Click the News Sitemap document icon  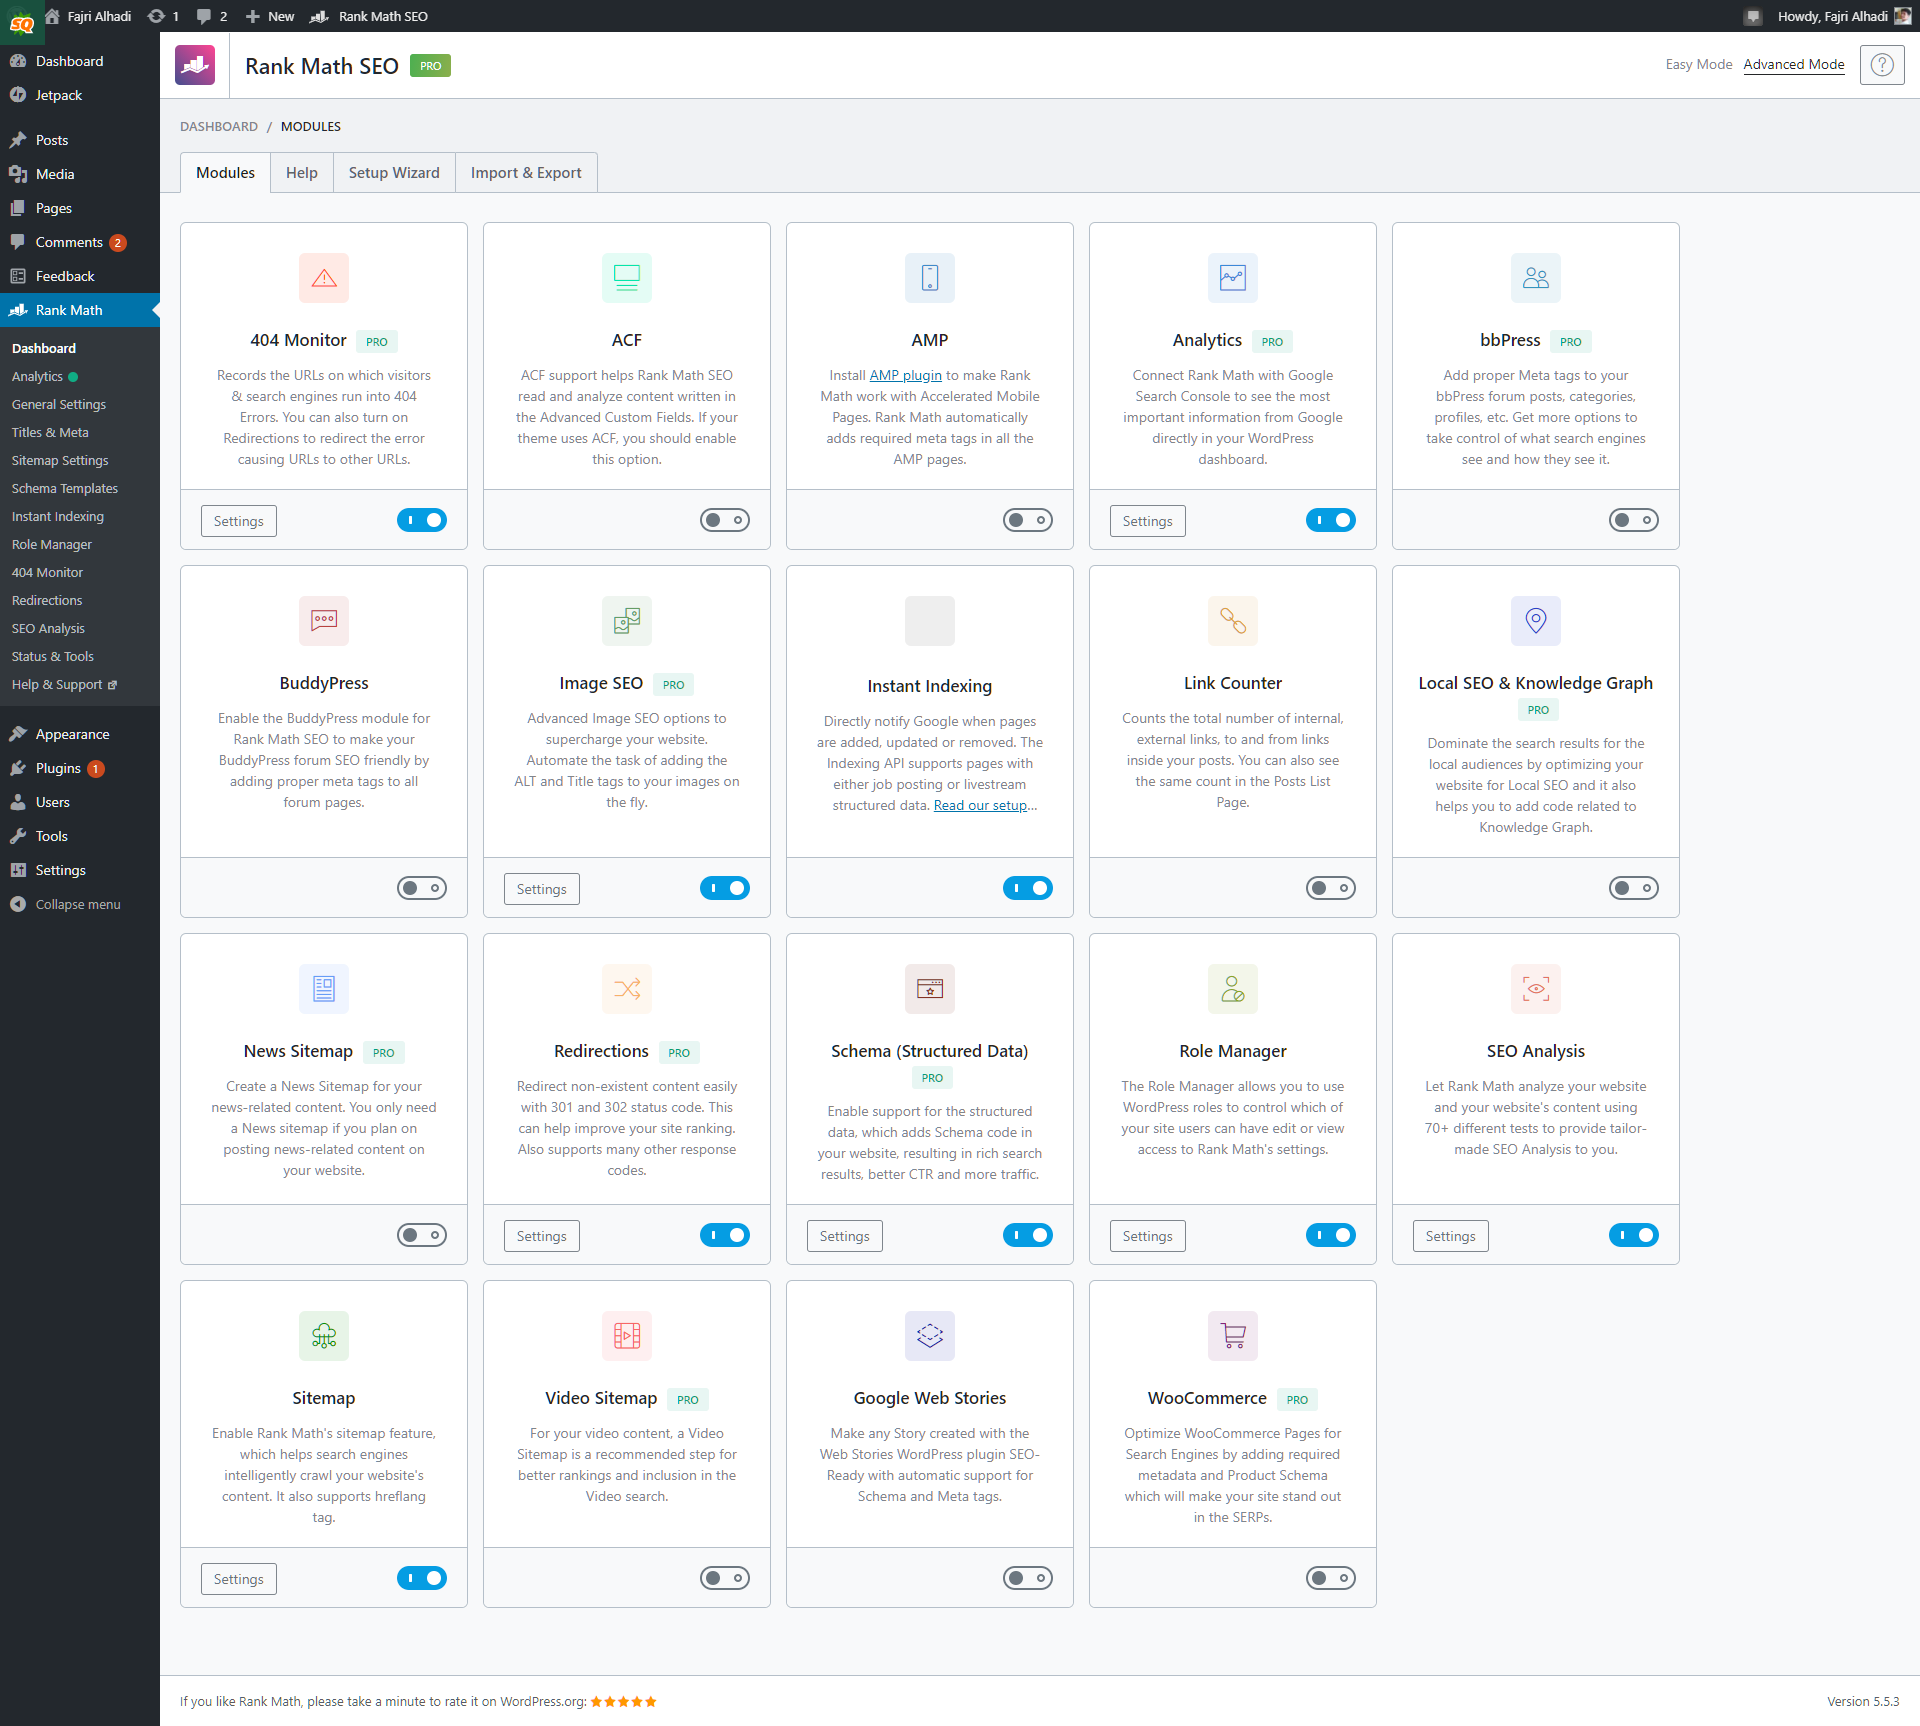point(324,989)
